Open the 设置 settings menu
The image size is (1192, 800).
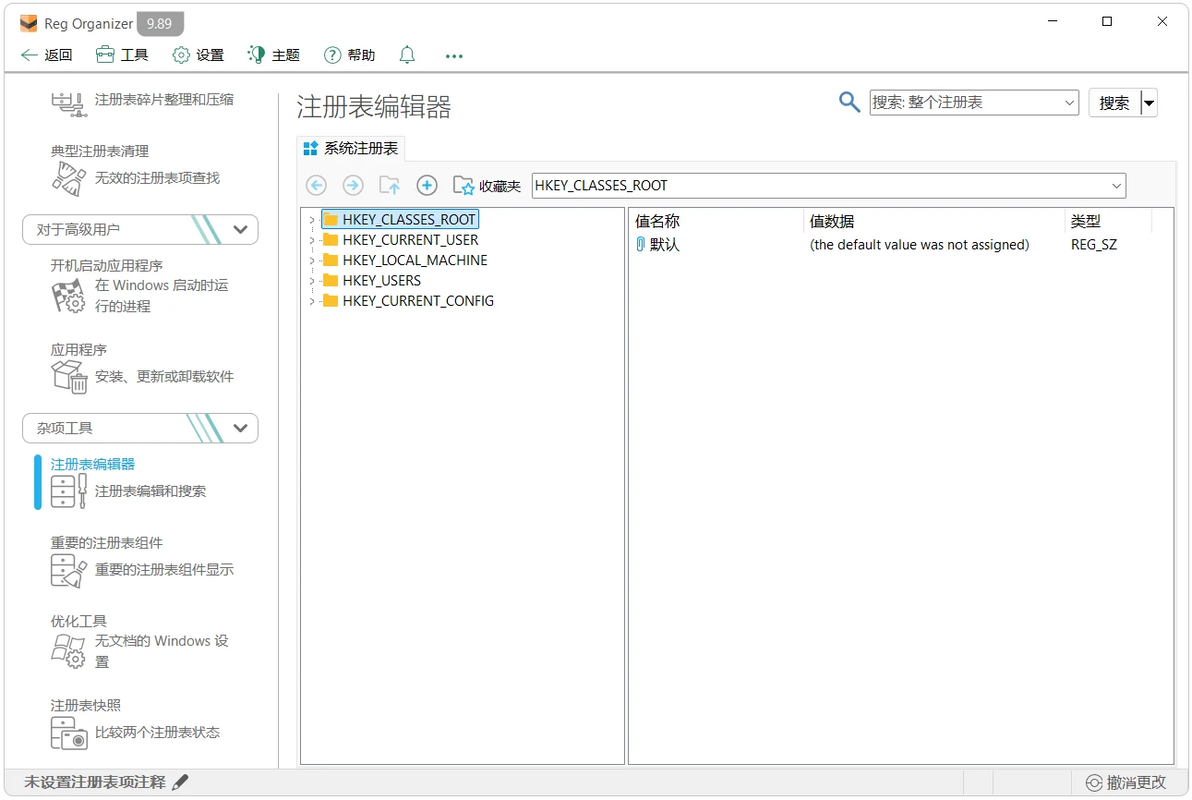[x=198, y=55]
